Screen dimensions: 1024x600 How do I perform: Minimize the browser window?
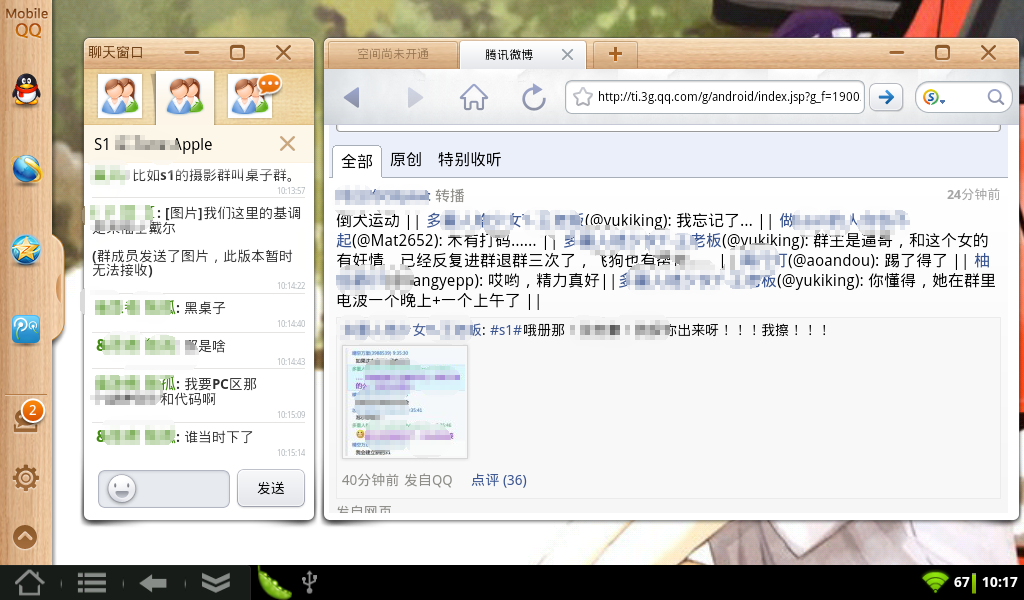pyautogui.click(x=897, y=53)
